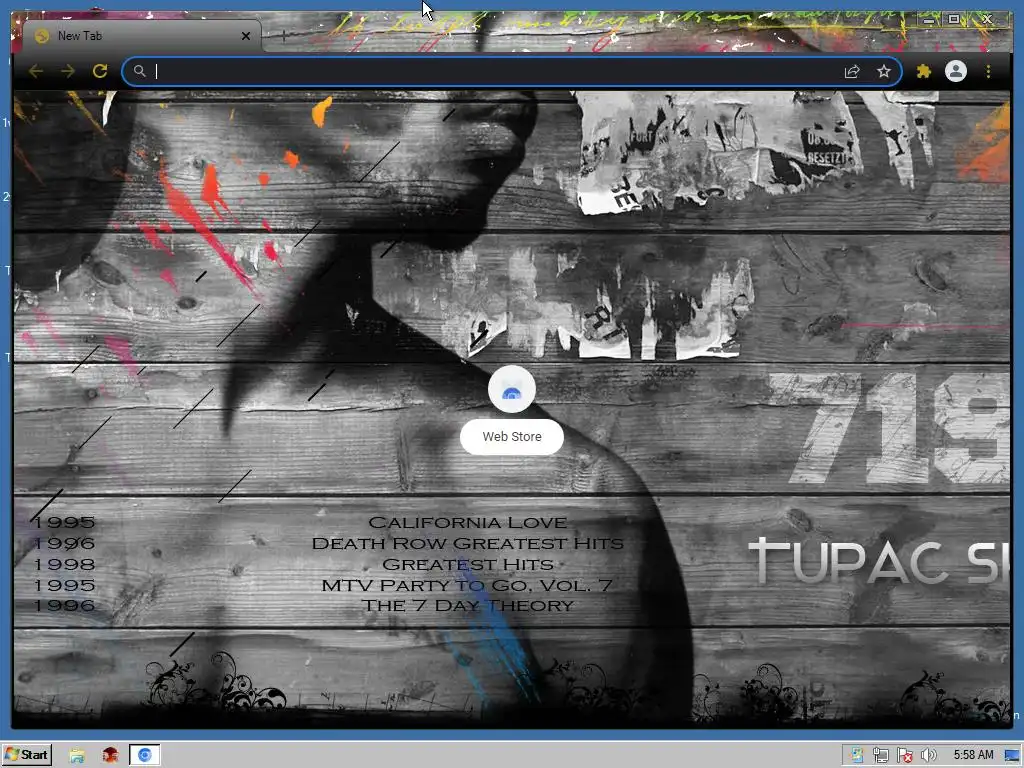Click the search magnifier in address bar
1024x768 pixels.
[x=139, y=71]
